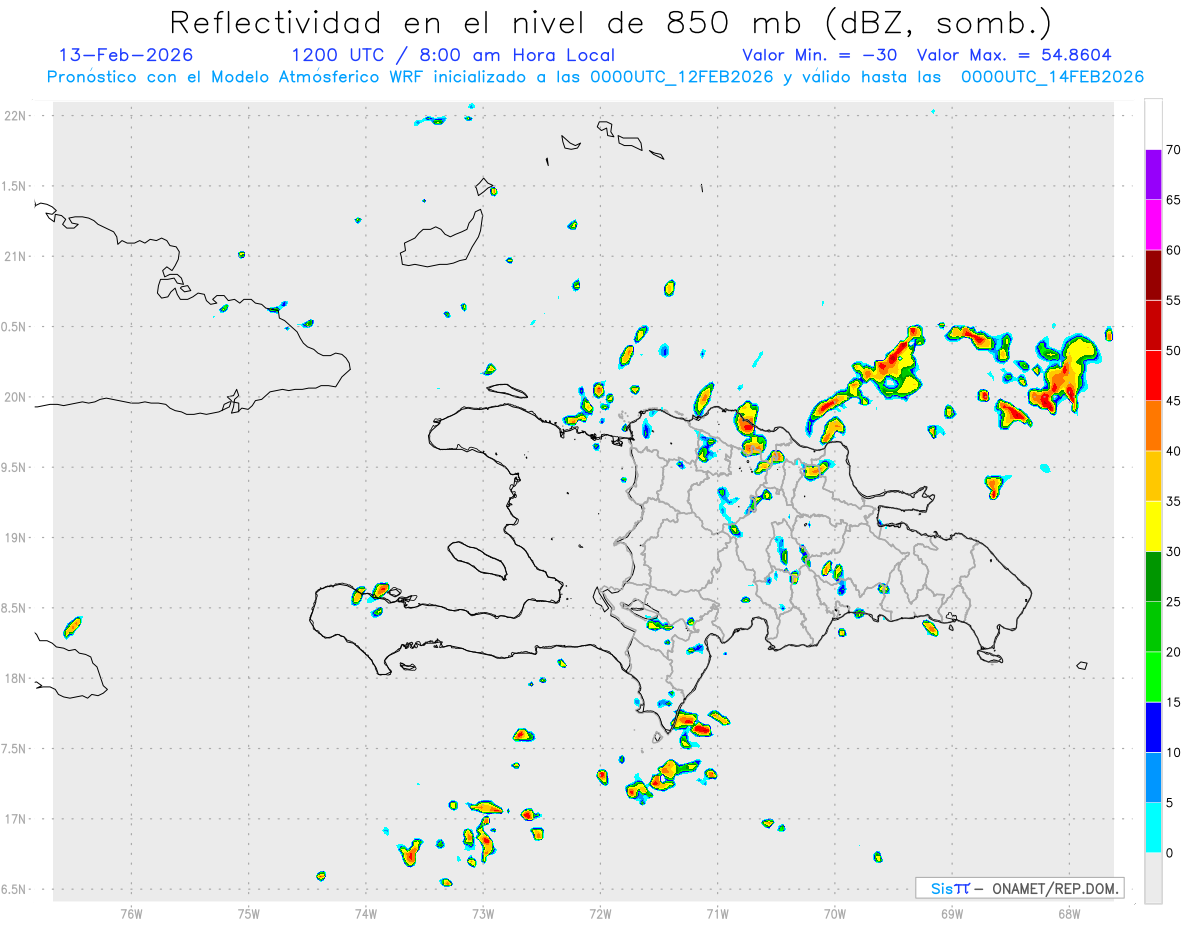
Task: Click the '69W' longitude label
Action: coord(952,914)
